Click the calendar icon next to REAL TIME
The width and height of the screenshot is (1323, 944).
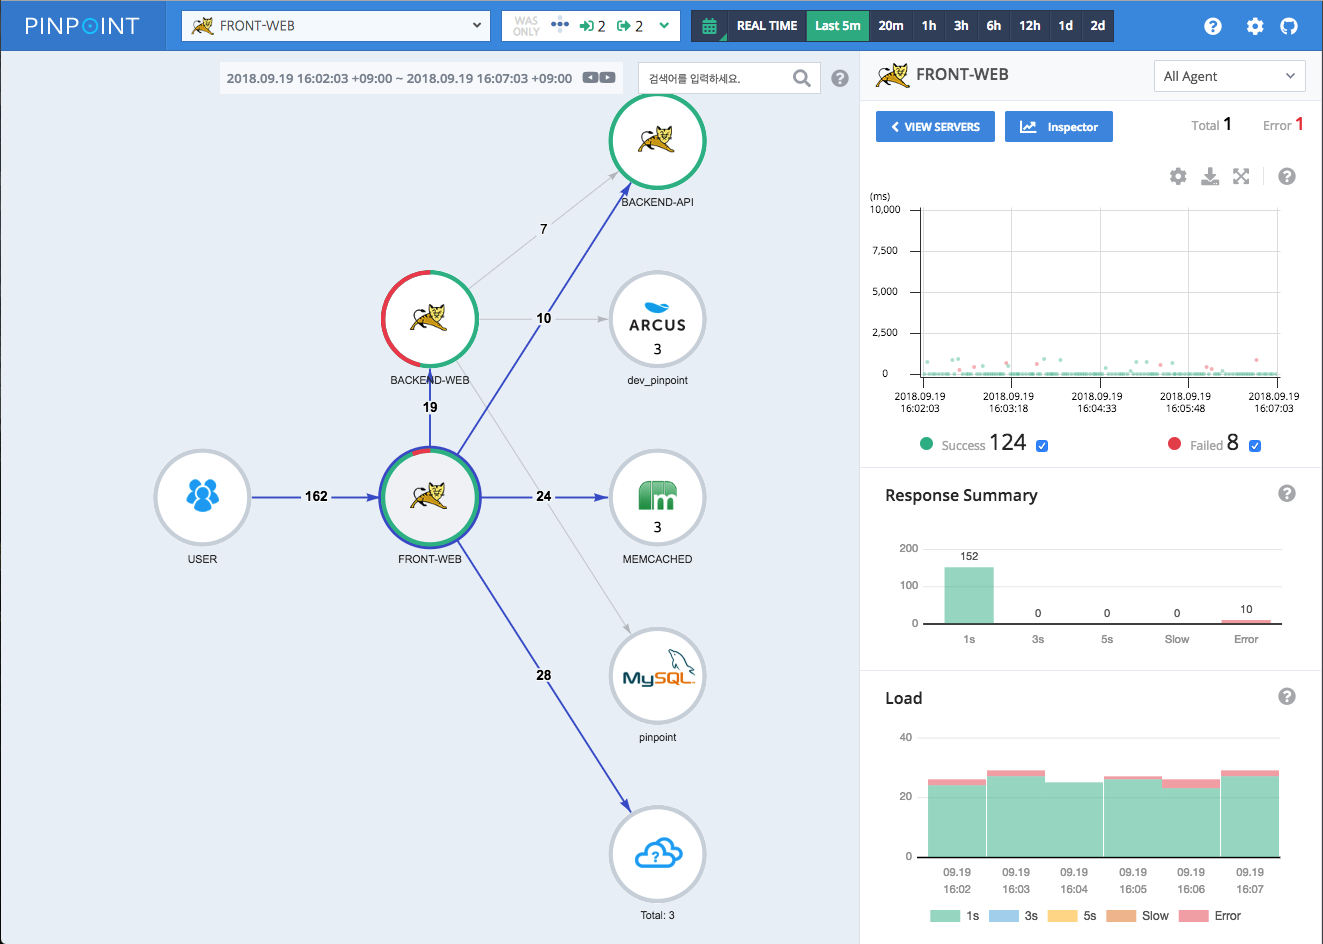click(x=709, y=26)
